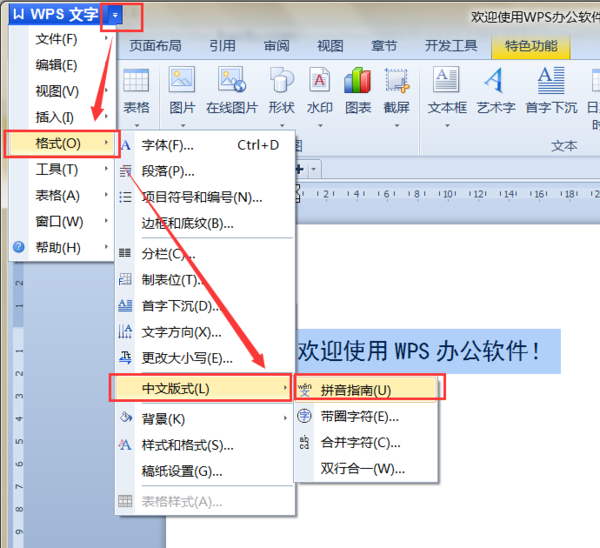The height and width of the screenshot is (548, 600).
Task: Select the 格式(O) menu item
Action: point(62,144)
